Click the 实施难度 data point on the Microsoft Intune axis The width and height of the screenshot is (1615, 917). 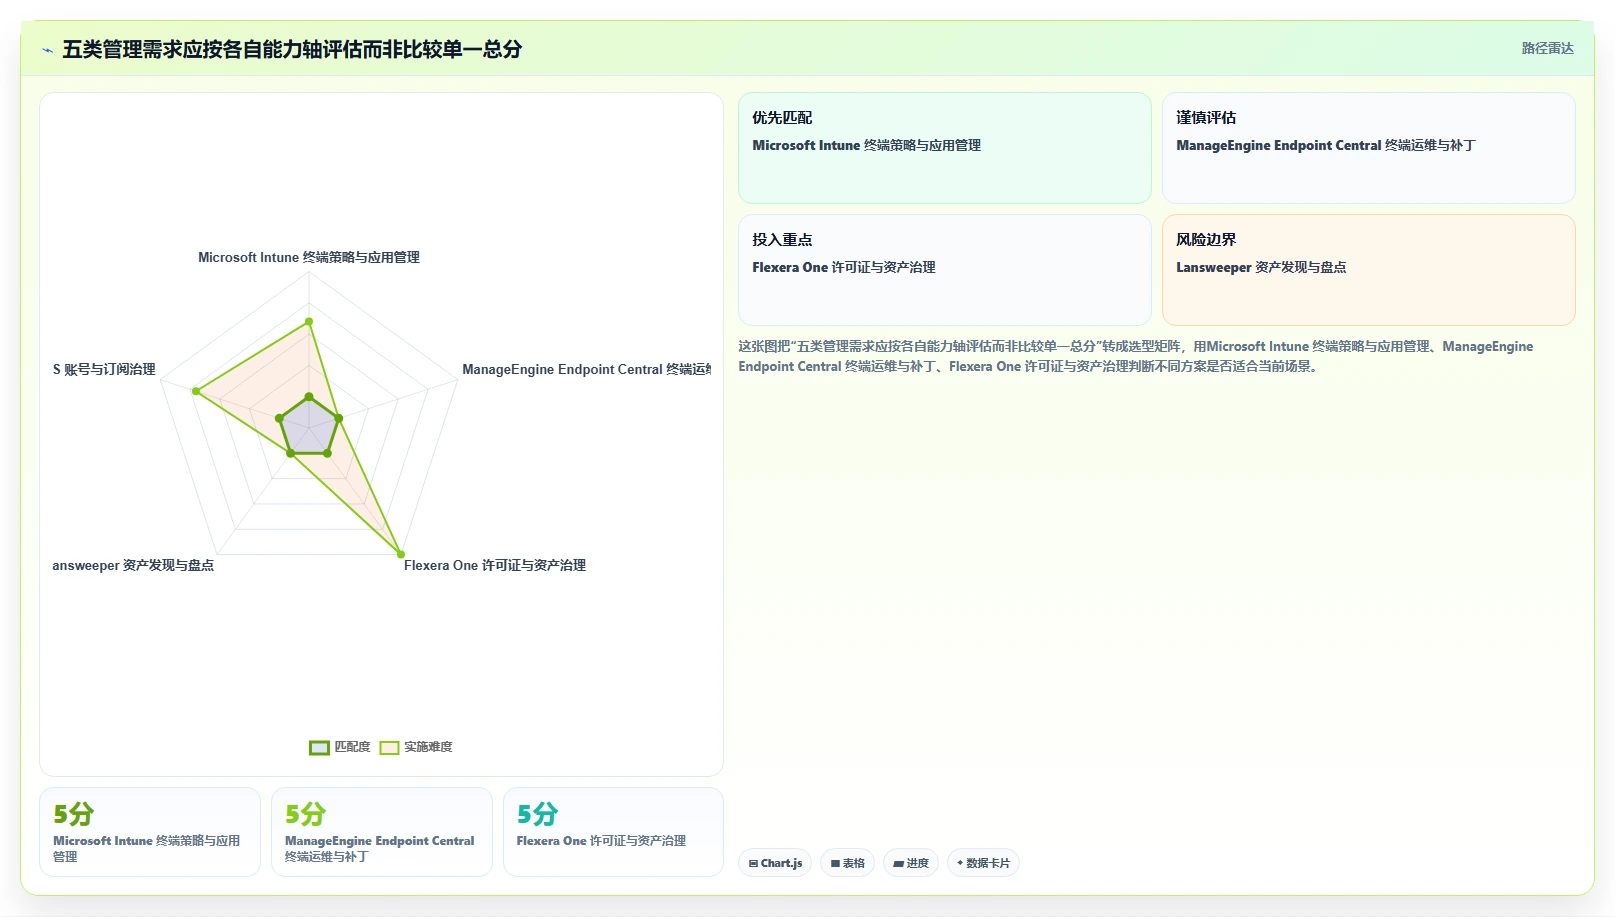coord(309,321)
